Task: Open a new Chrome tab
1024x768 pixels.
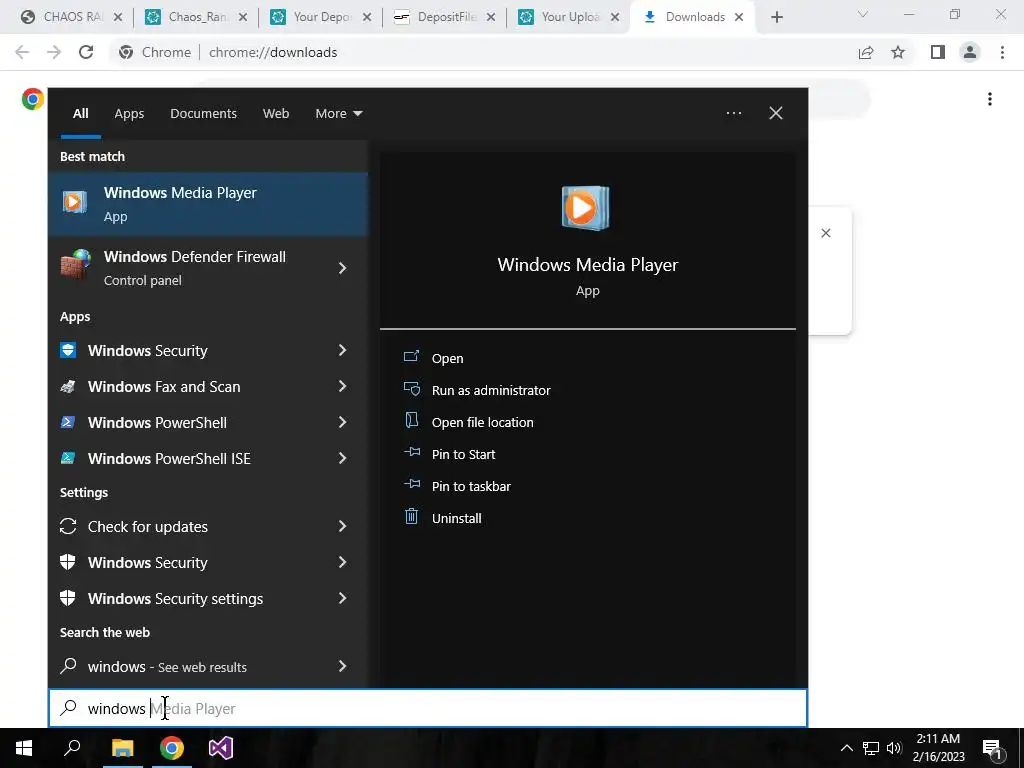Action: point(776,18)
